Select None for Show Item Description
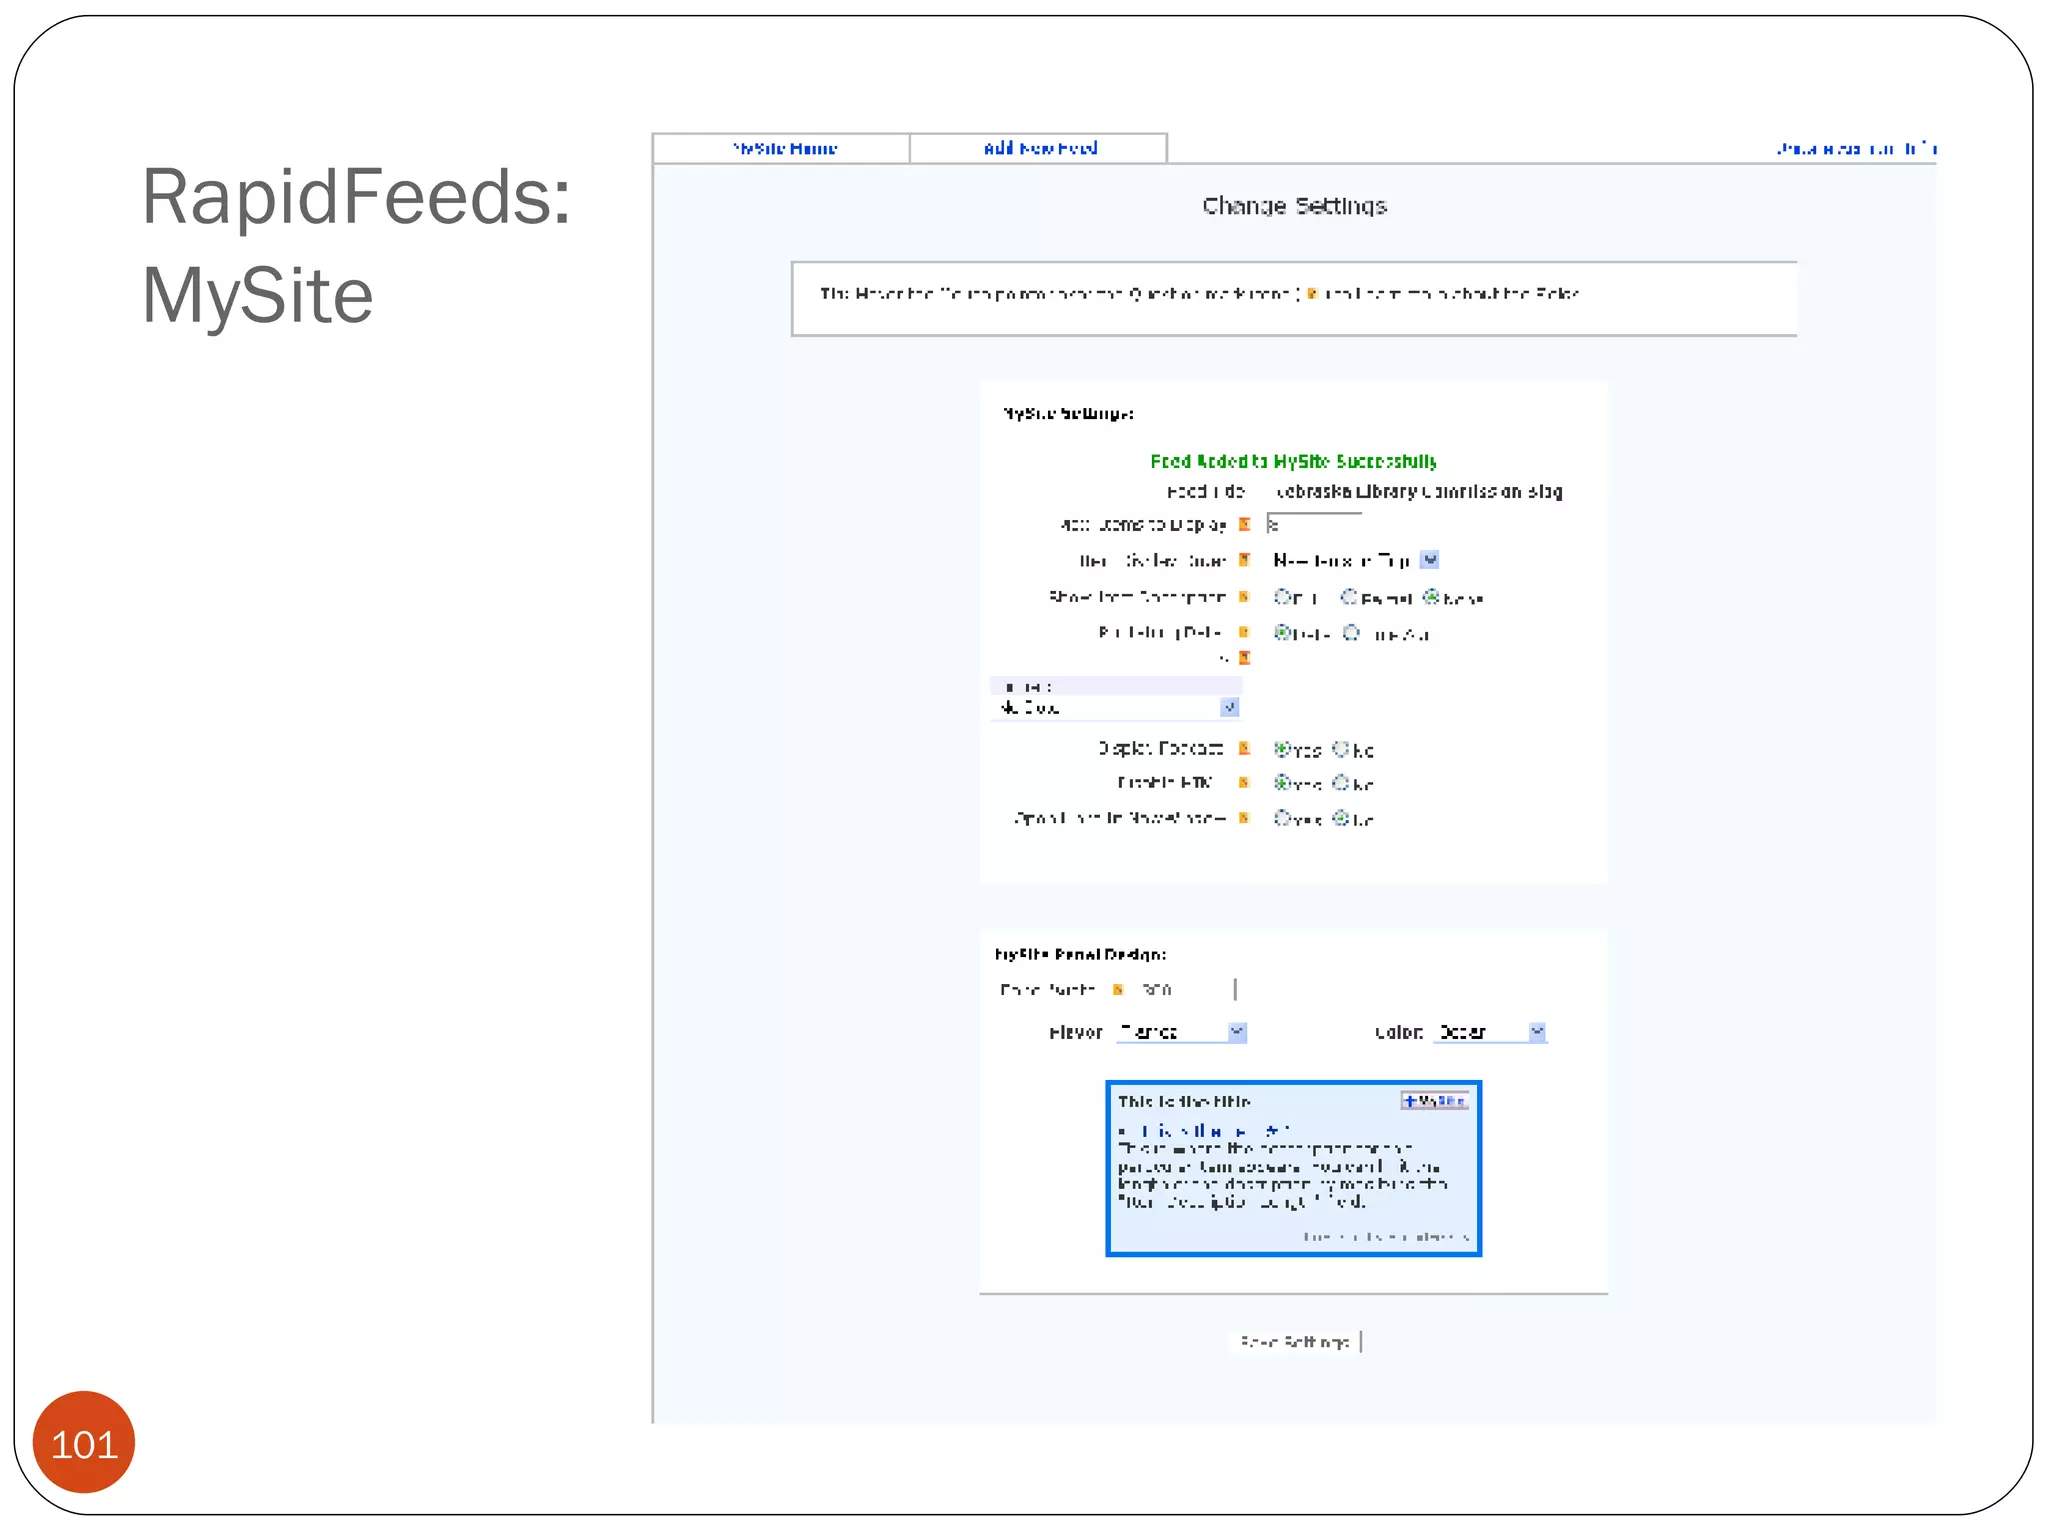Image resolution: width=2048 pixels, height=1536 pixels. tap(1431, 597)
